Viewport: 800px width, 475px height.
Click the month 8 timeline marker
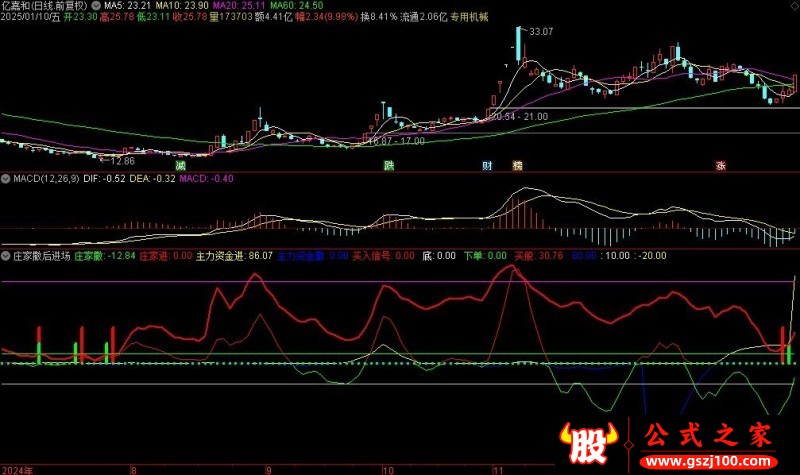(134, 470)
